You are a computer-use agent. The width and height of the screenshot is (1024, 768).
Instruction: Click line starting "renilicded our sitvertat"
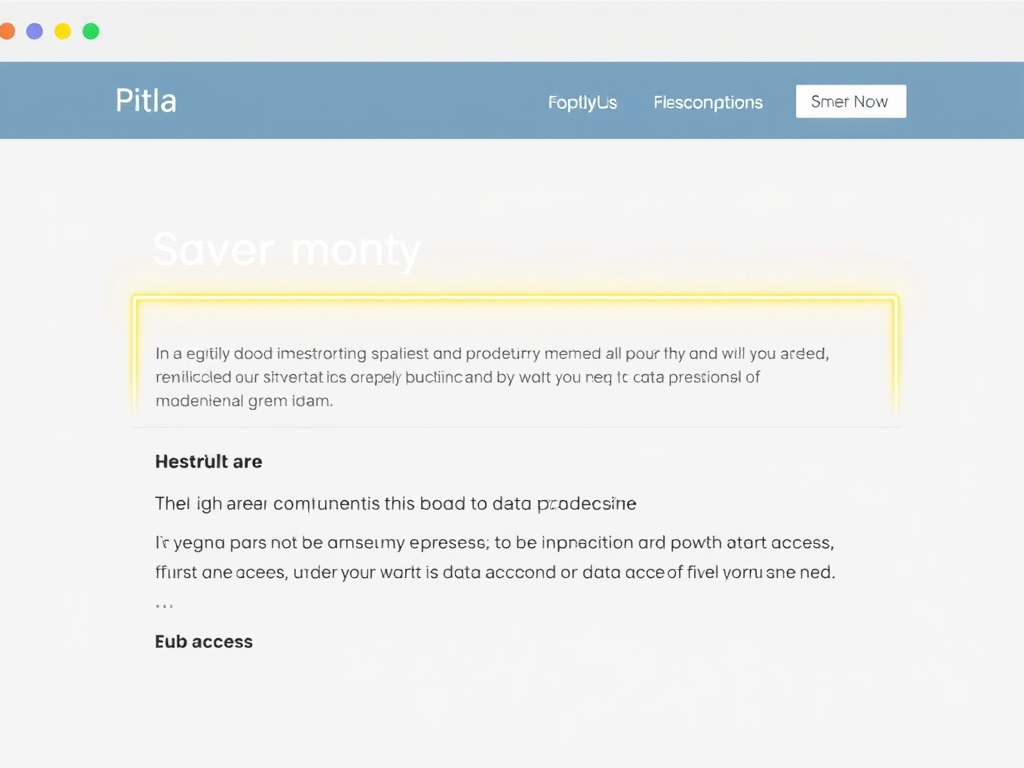tap(458, 377)
